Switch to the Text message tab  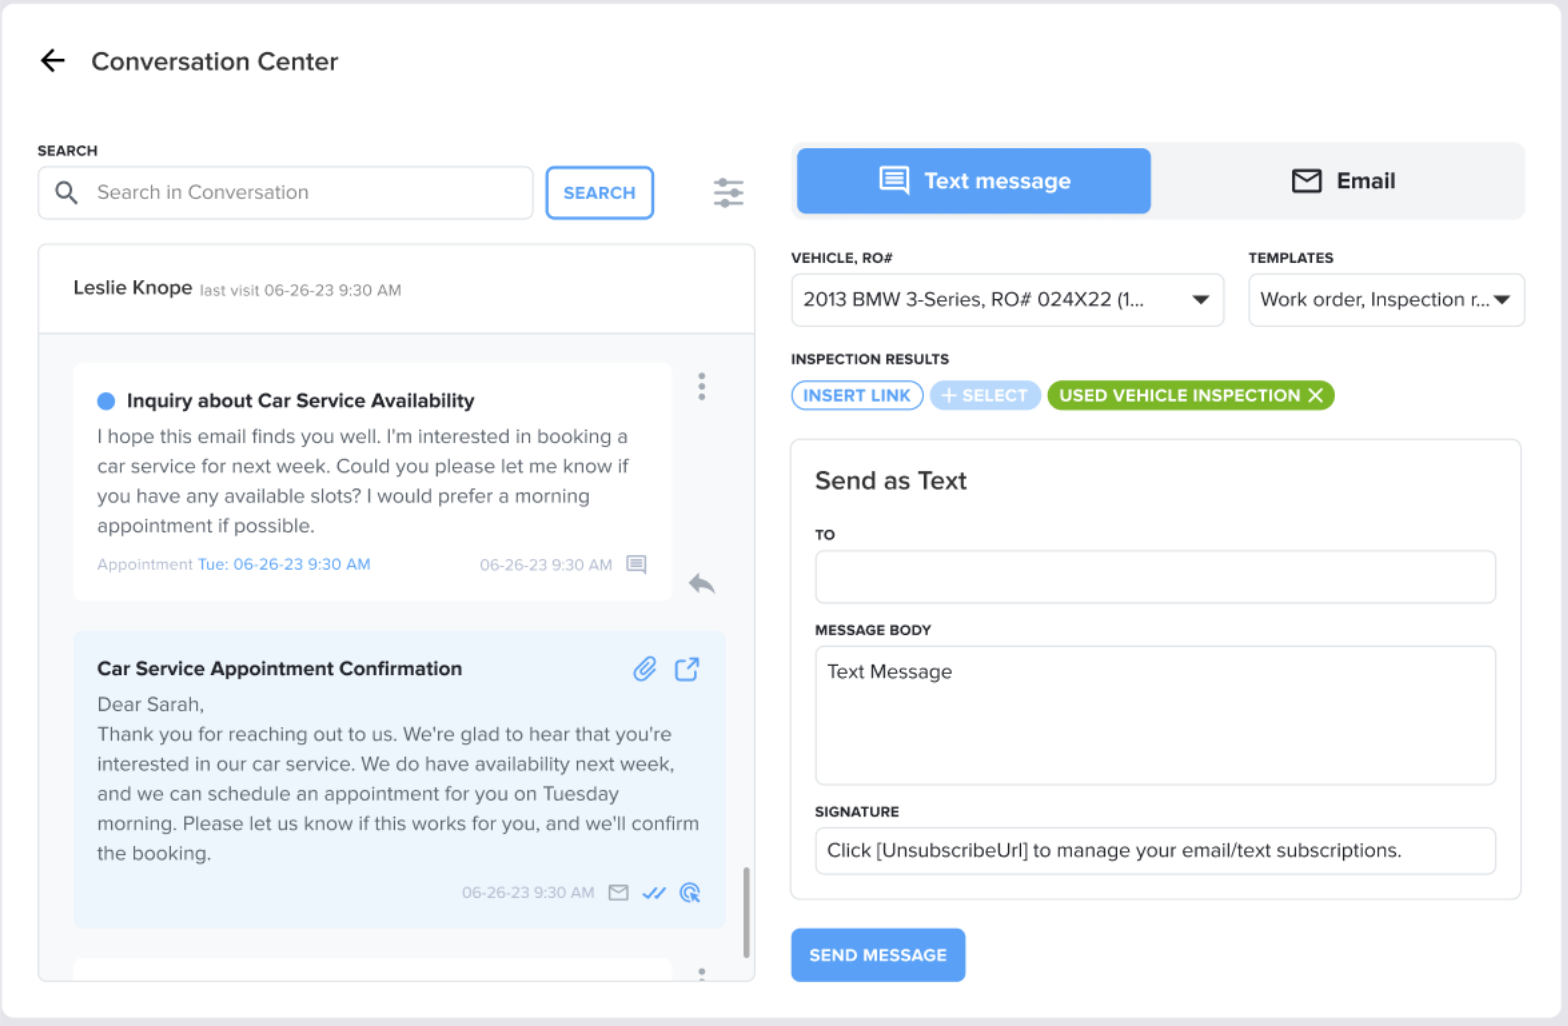click(973, 181)
